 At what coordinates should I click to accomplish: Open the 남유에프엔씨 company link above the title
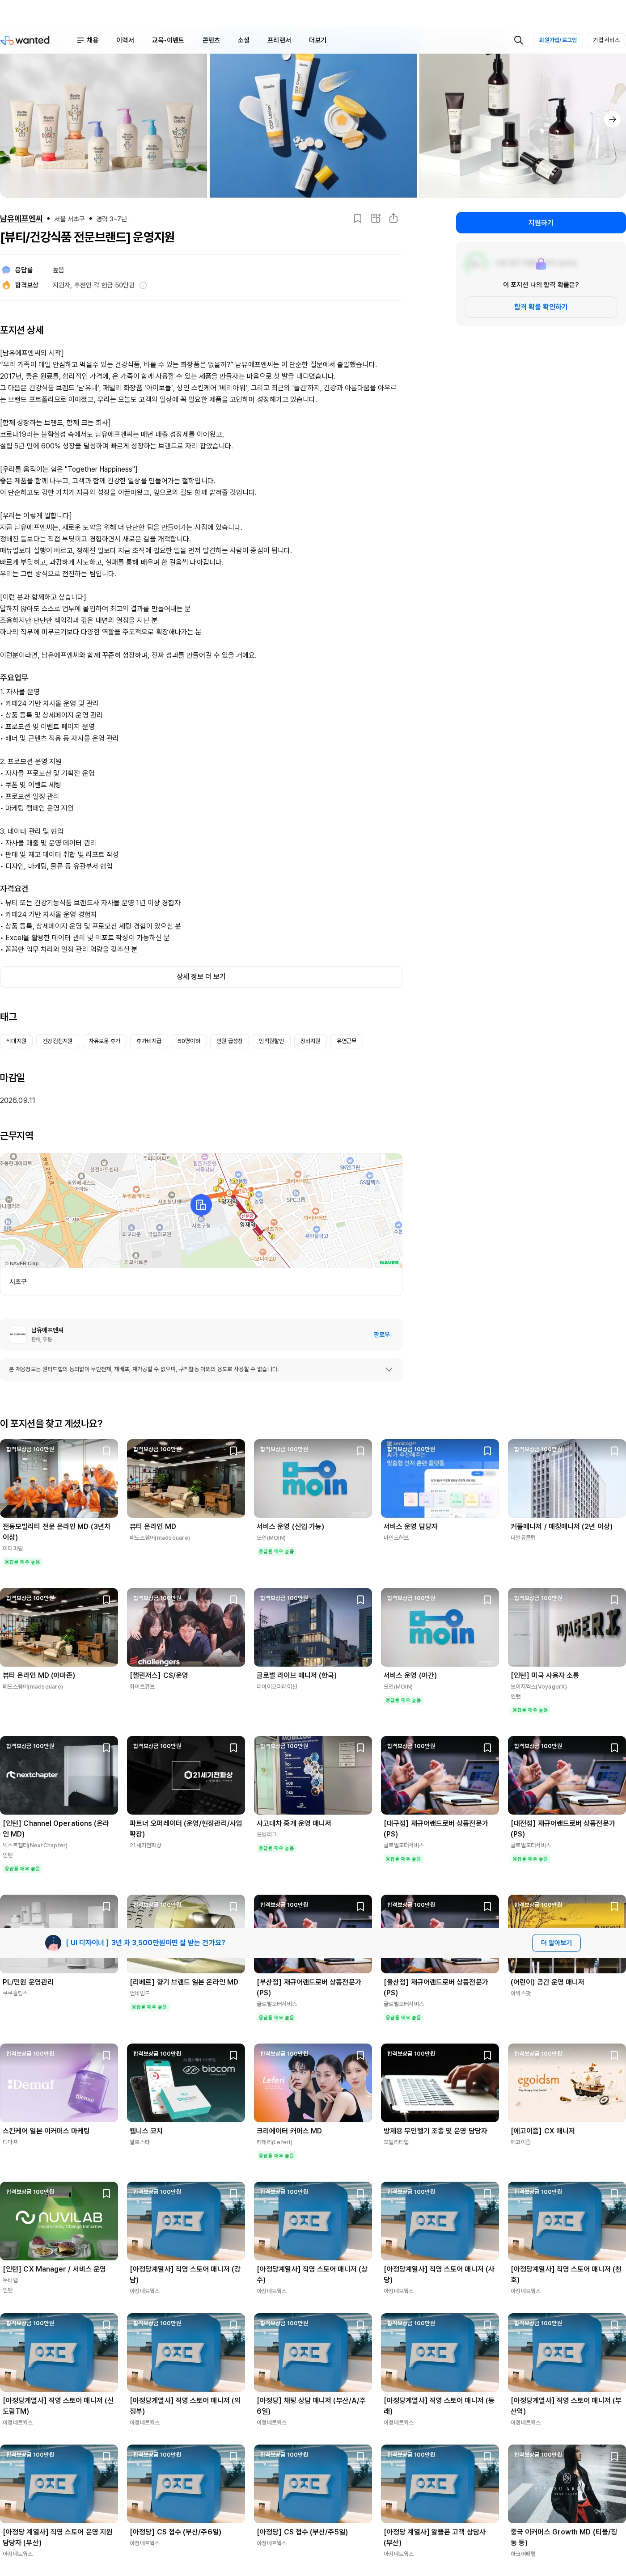point(21,218)
